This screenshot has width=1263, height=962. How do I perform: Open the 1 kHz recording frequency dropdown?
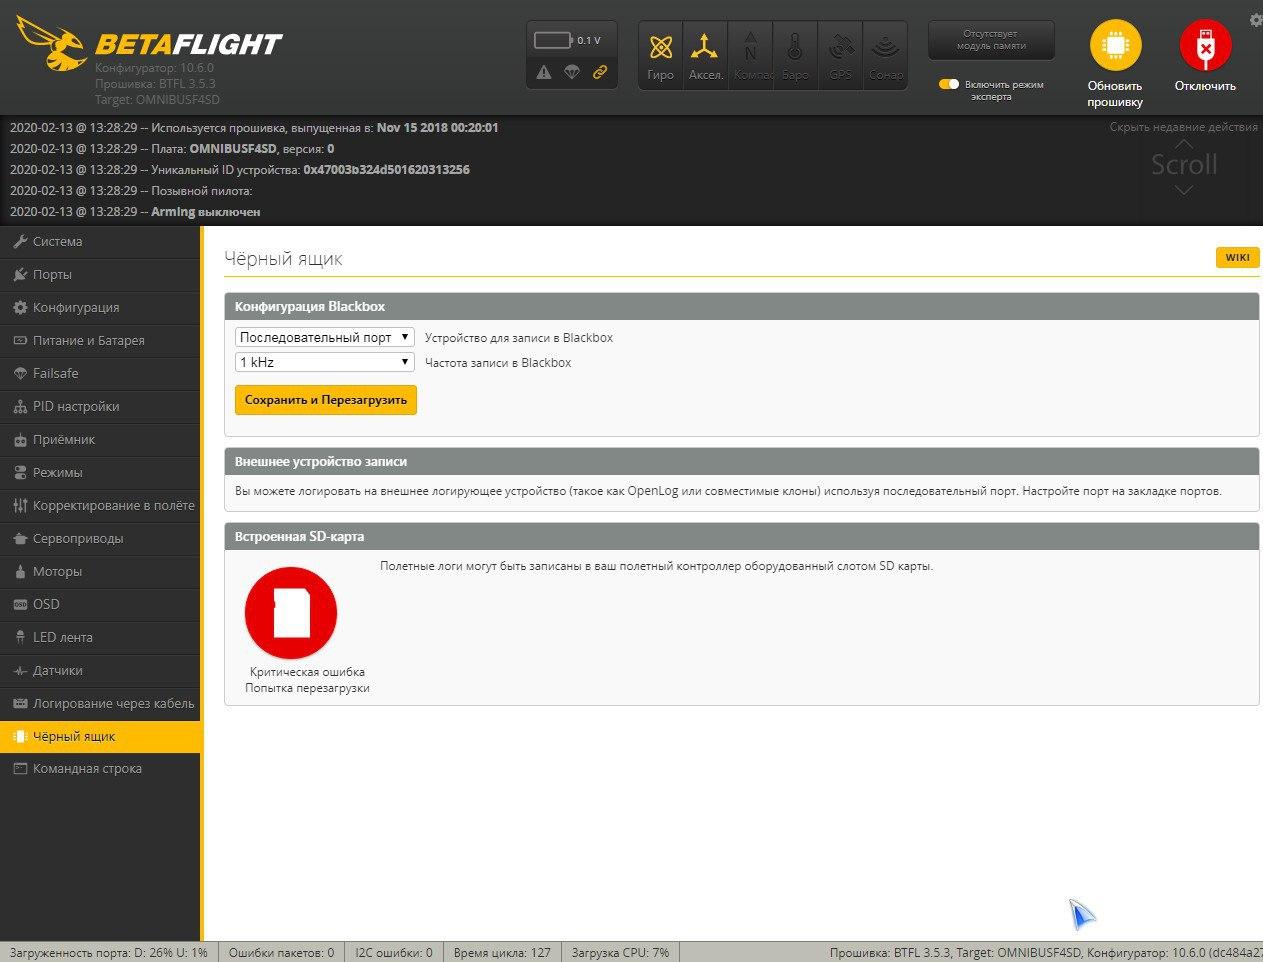point(324,362)
